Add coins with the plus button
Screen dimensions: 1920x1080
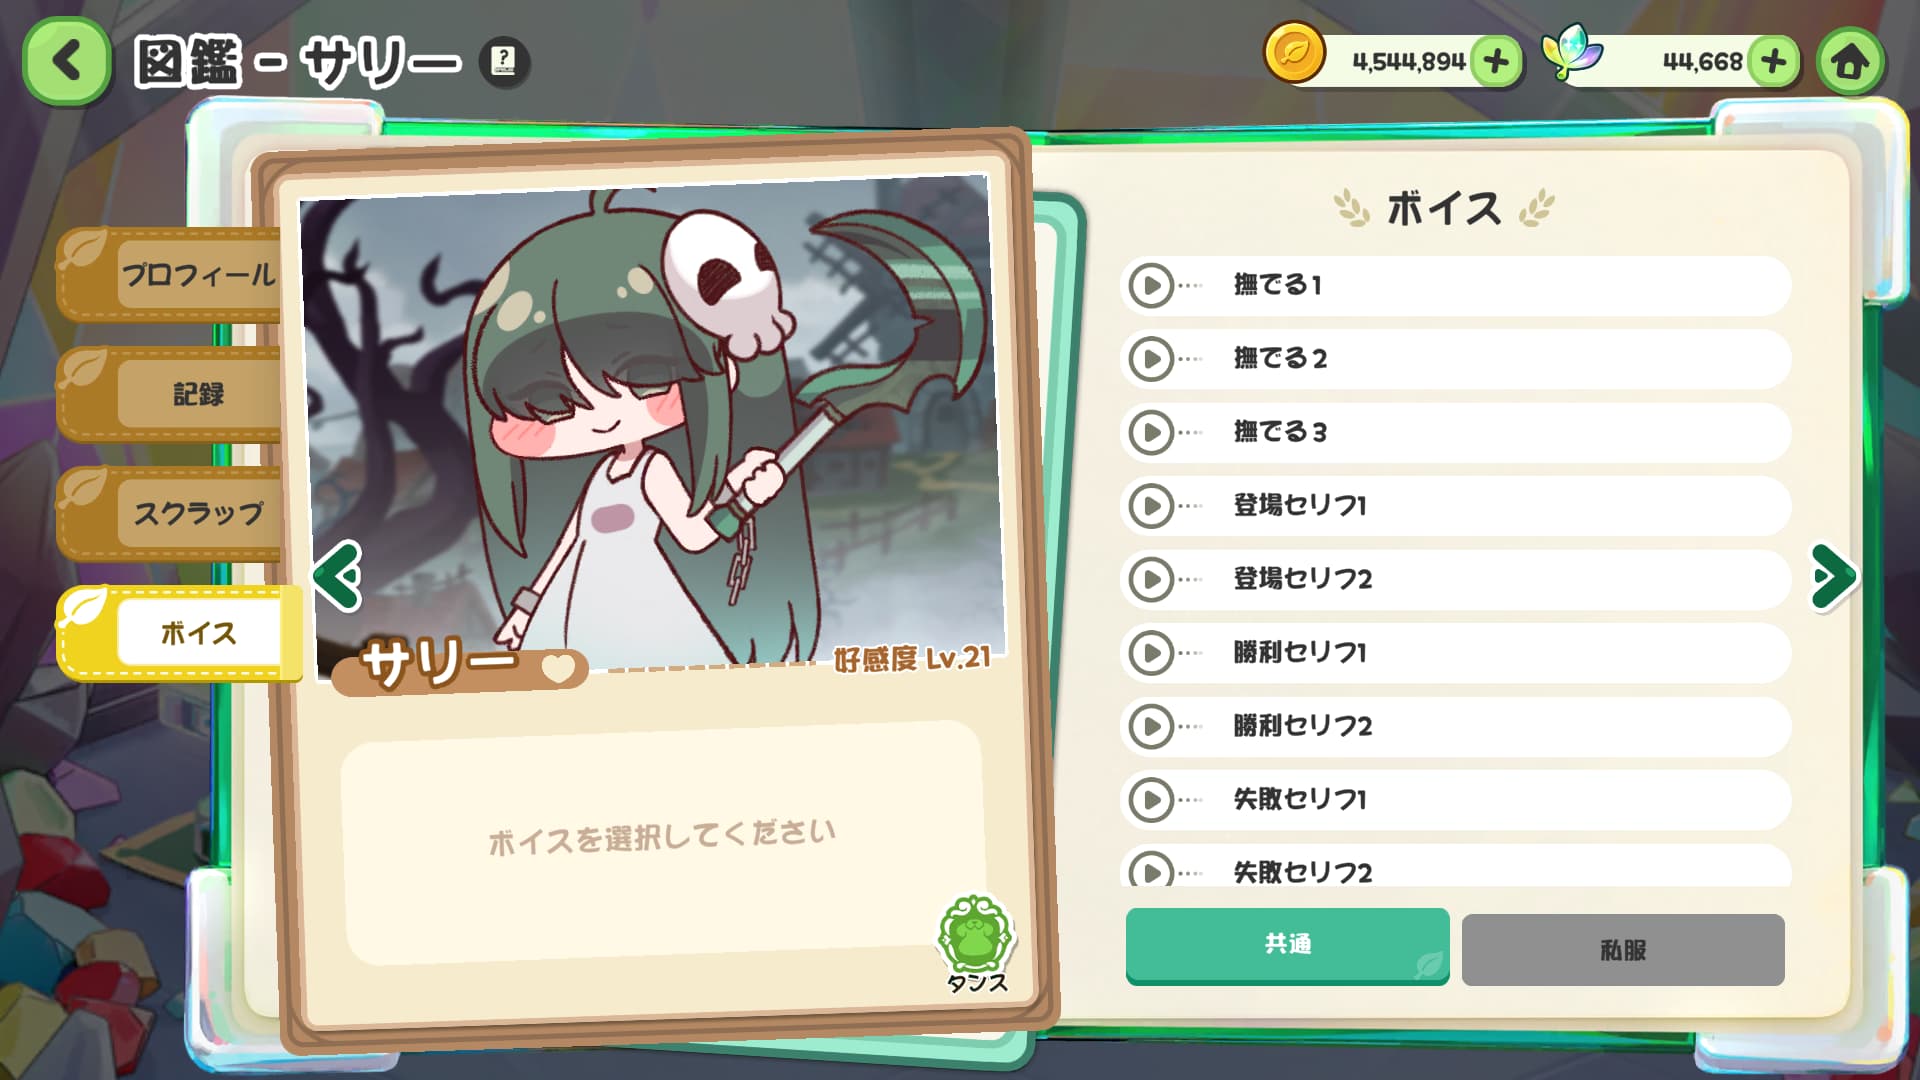[1496, 62]
